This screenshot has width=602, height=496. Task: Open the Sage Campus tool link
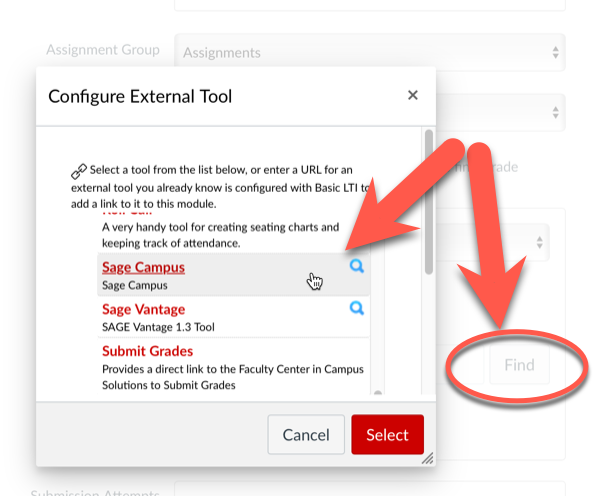[143, 267]
